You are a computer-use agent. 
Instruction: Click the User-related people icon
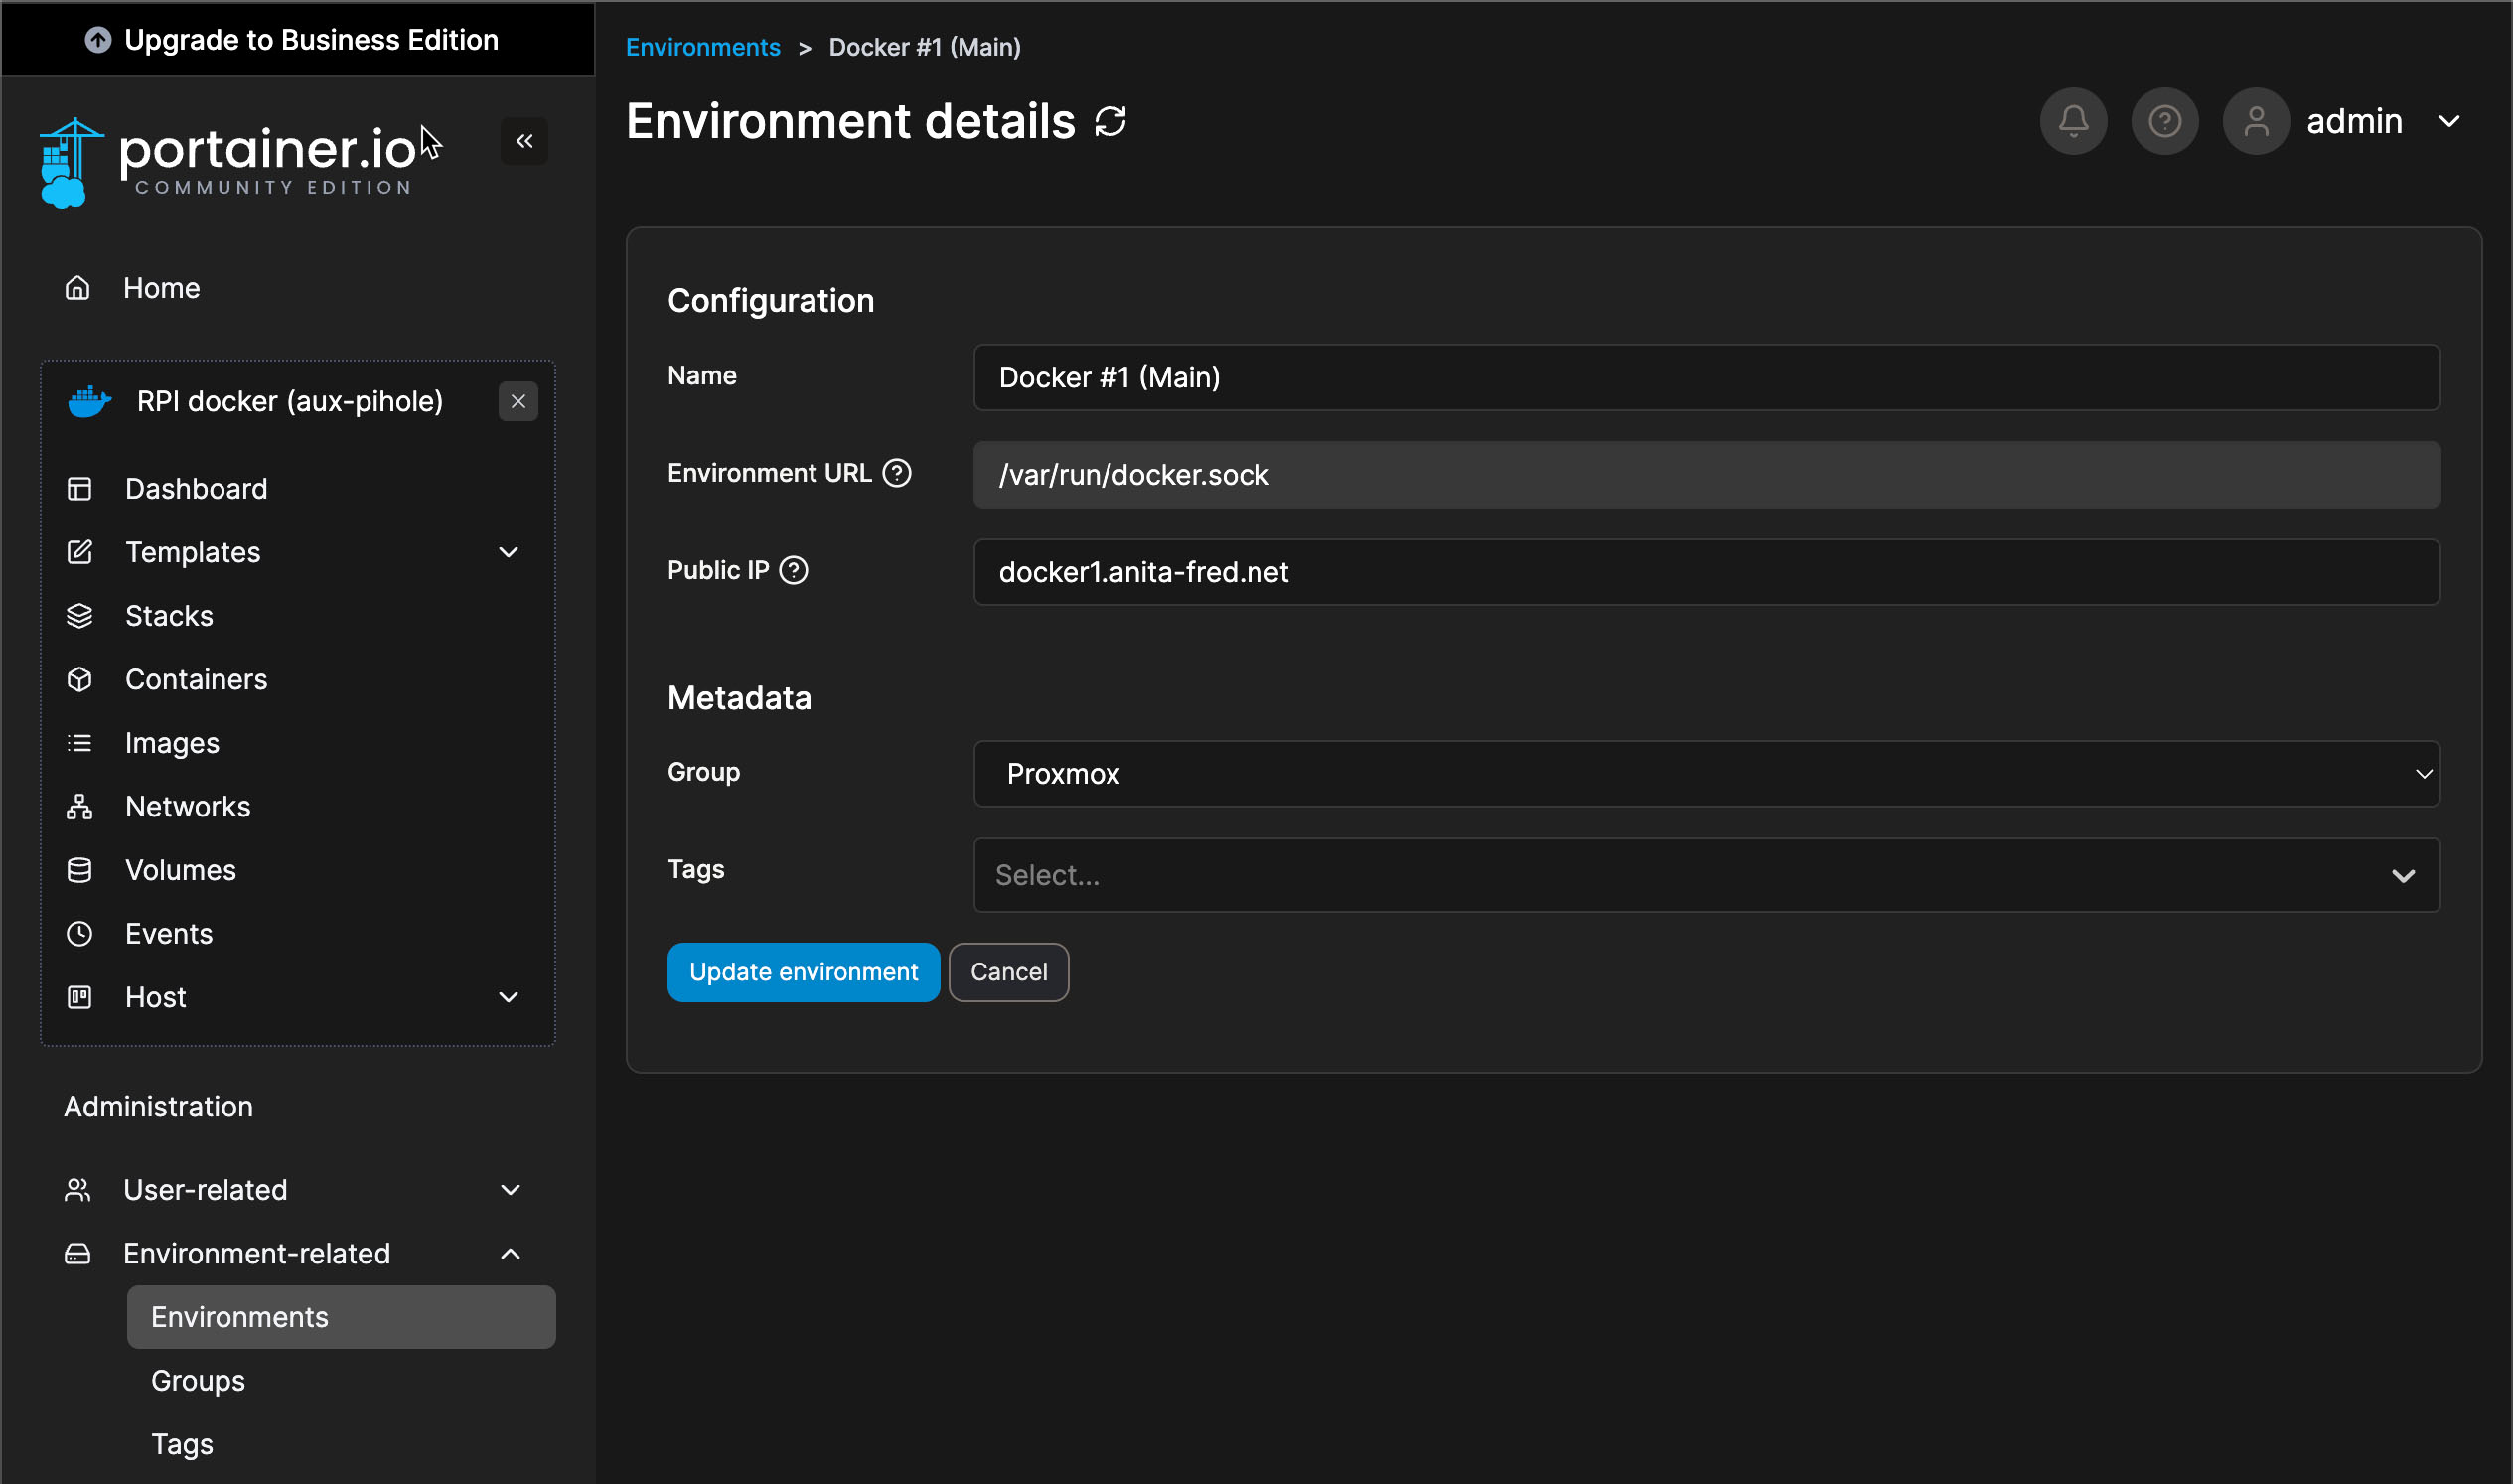click(78, 1190)
